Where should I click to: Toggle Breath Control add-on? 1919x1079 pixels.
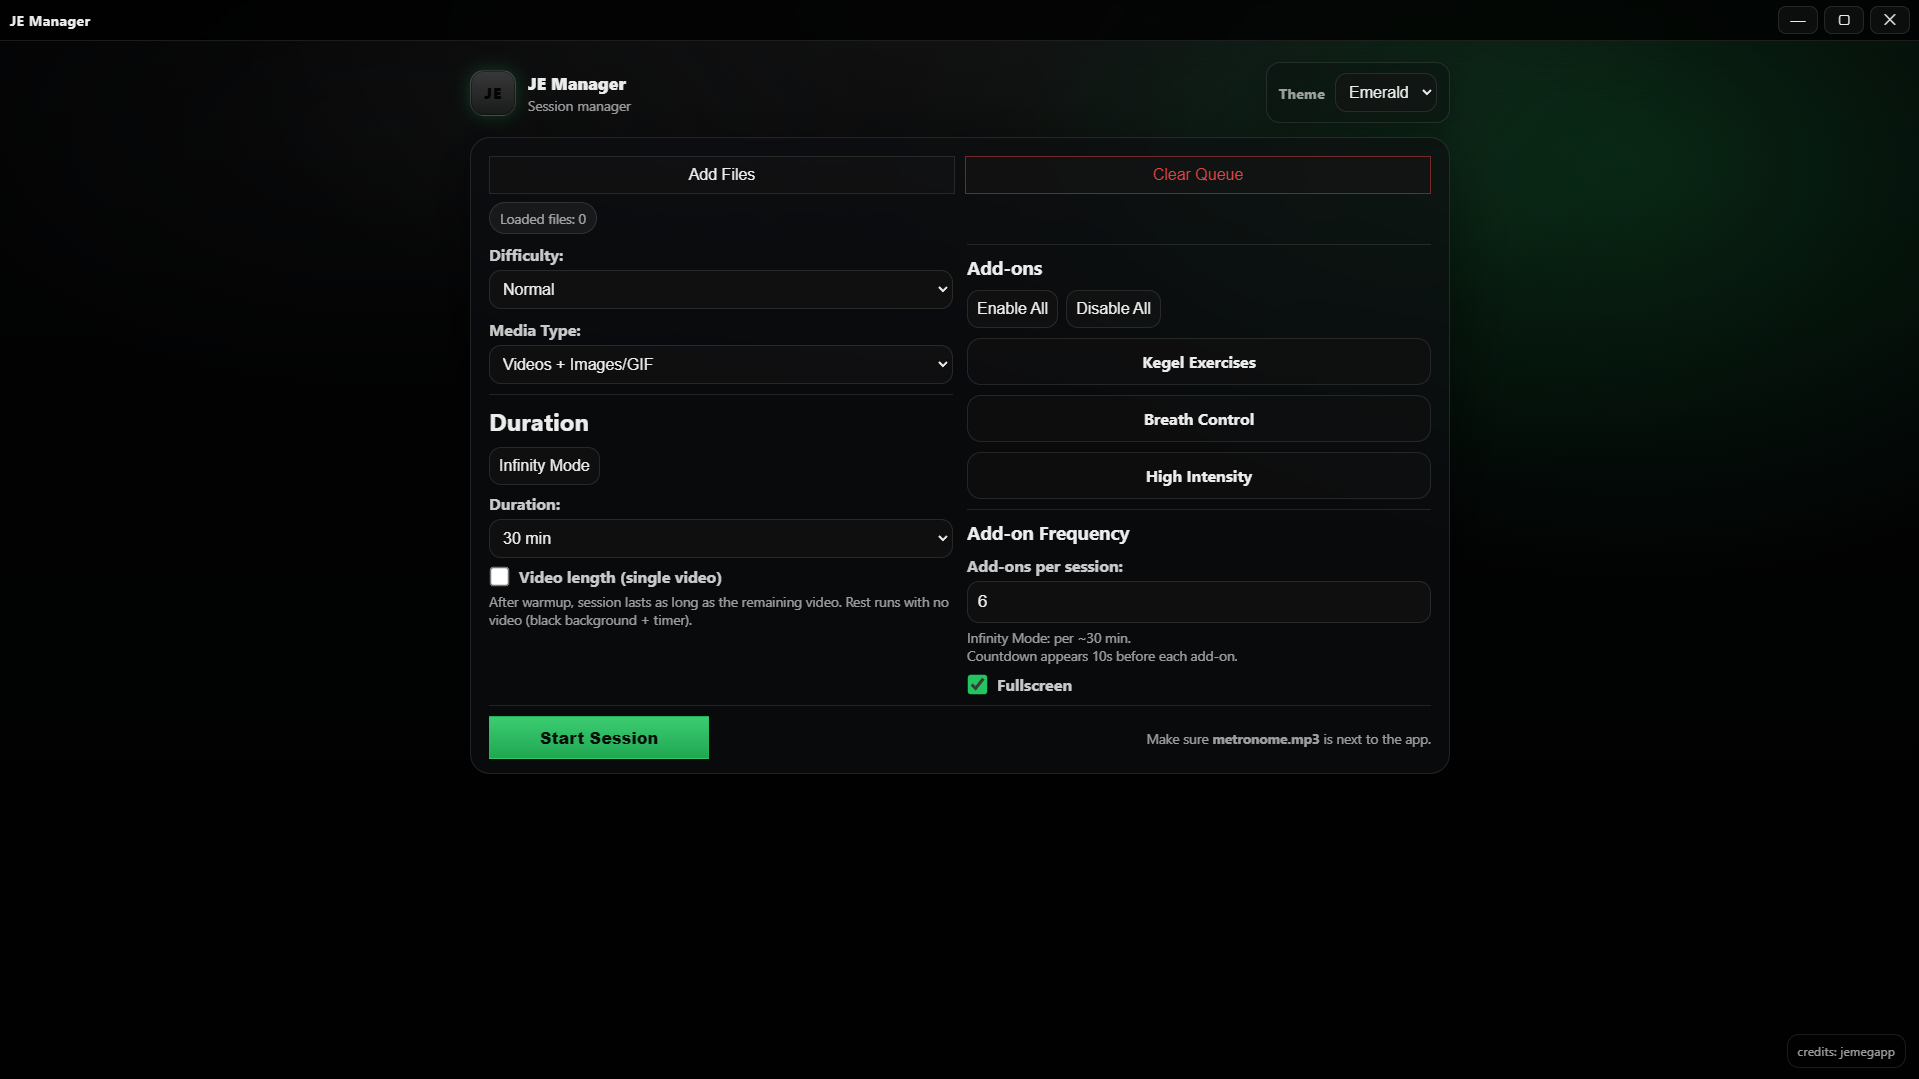coord(1198,419)
